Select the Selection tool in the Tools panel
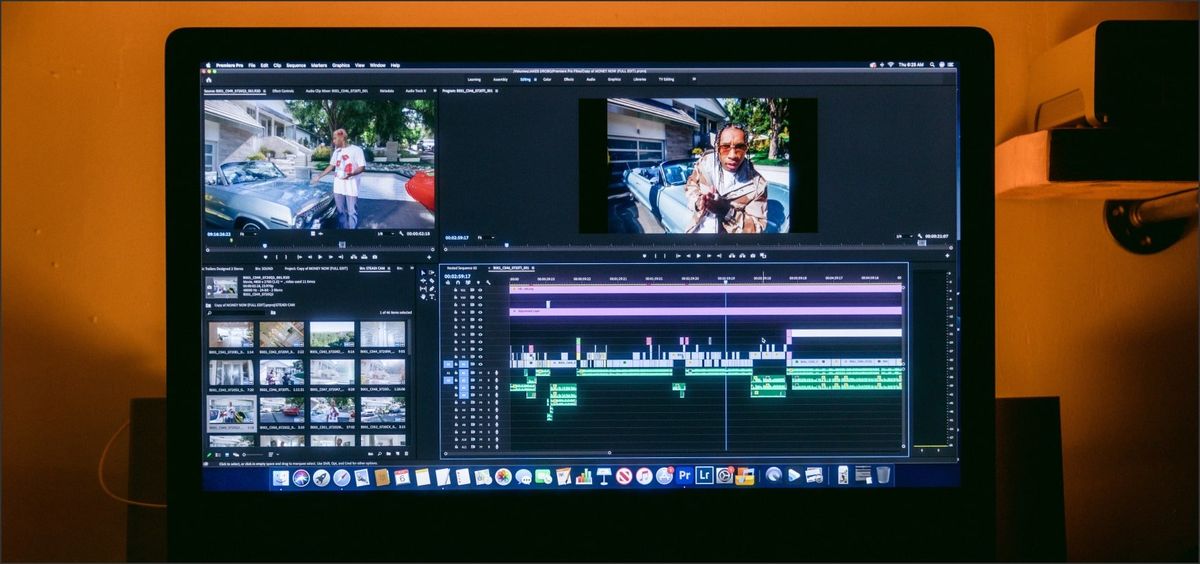The width and height of the screenshot is (1200, 564). tap(423, 273)
